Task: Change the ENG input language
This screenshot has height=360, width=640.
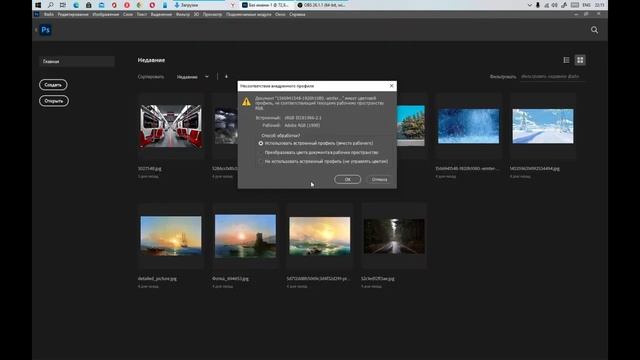Action: tap(587, 5)
